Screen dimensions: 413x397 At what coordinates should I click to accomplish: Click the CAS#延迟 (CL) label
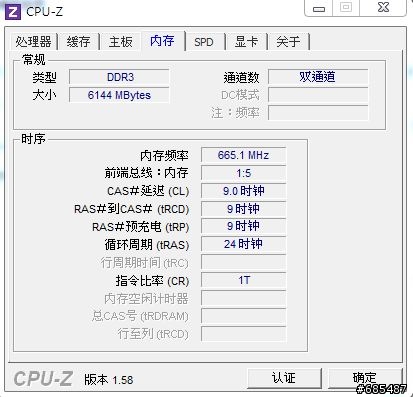tap(148, 191)
